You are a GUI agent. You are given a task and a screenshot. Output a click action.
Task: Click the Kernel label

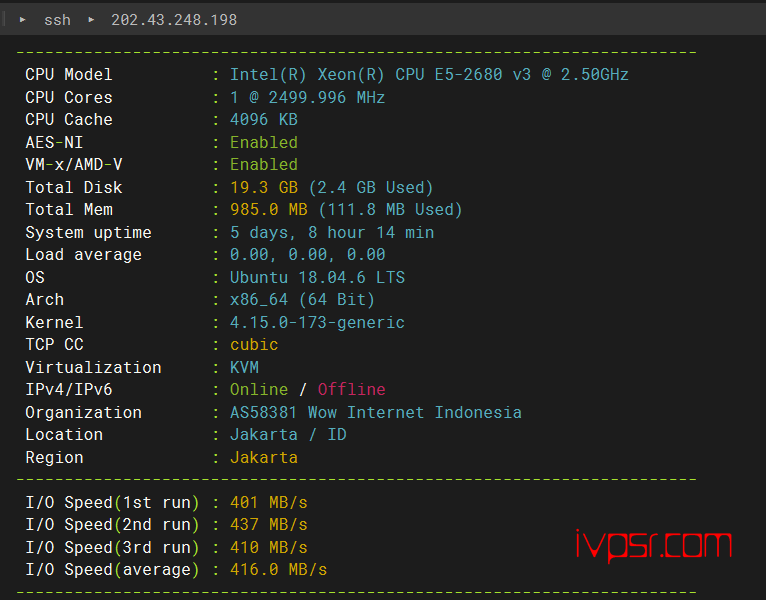click(x=54, y=322)
